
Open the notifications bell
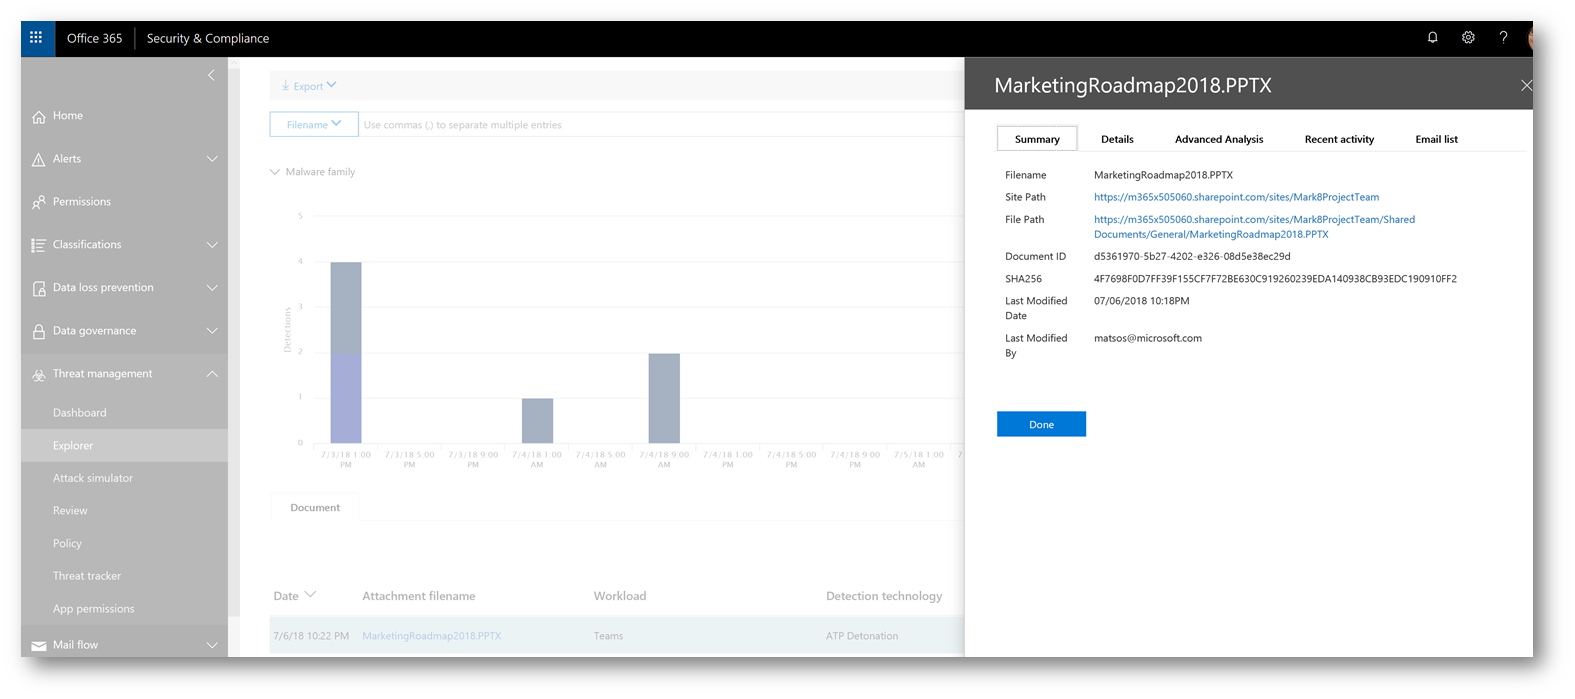coord(1433,38)
